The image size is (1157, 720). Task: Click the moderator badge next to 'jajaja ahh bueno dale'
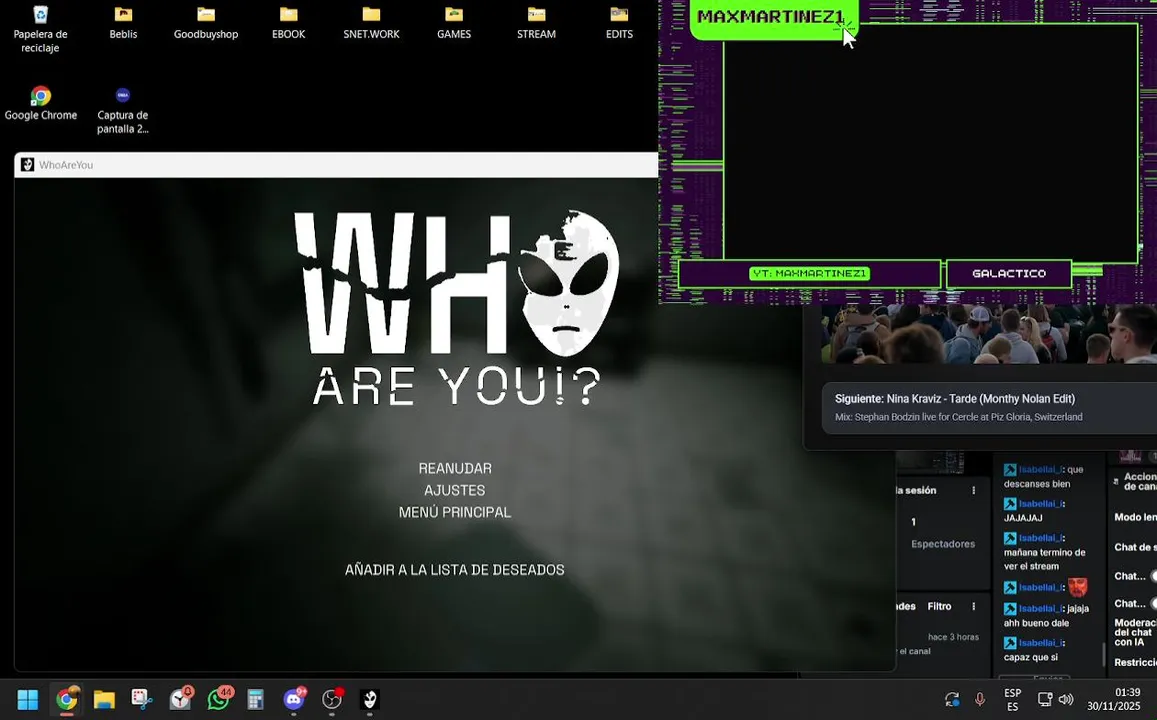point(1010,609)
